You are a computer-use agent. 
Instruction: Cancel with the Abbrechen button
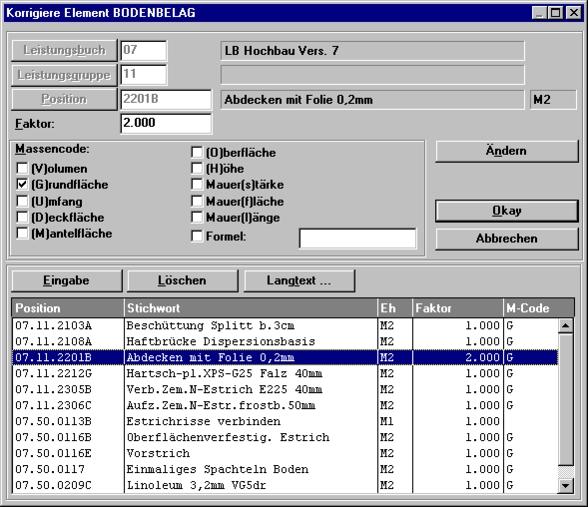click(x=507, y=238)
